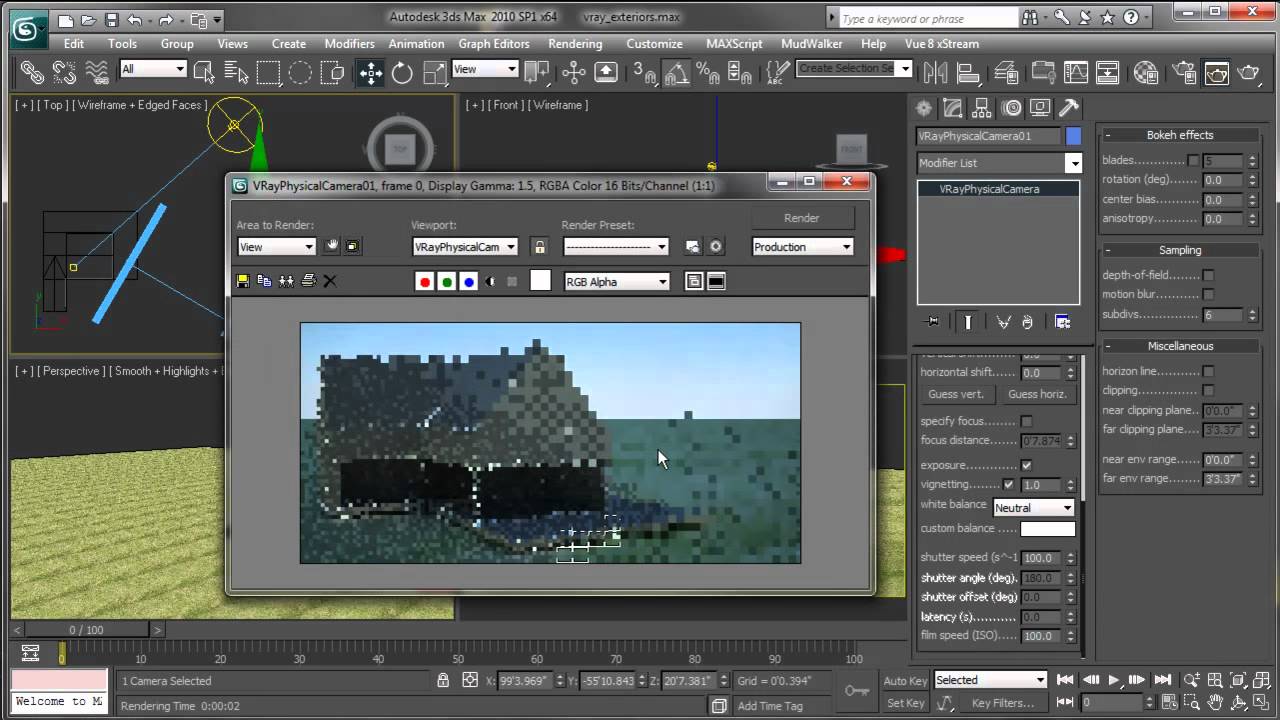The width and height of the screenshot is (1280, 720).
Task: Save image in render frame window
Action: (x=243, y=281)
